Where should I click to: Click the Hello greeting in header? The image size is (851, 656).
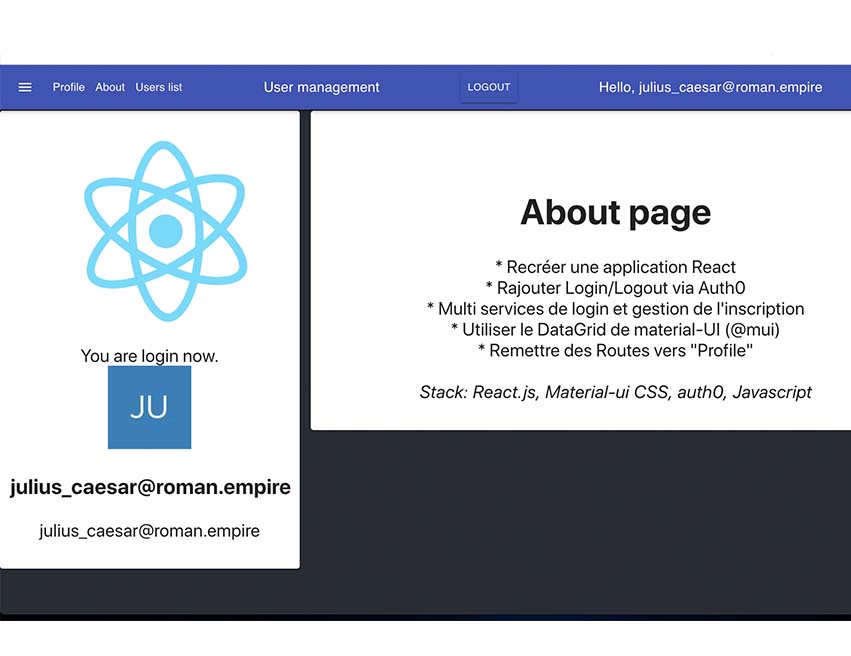coord(710,87)
